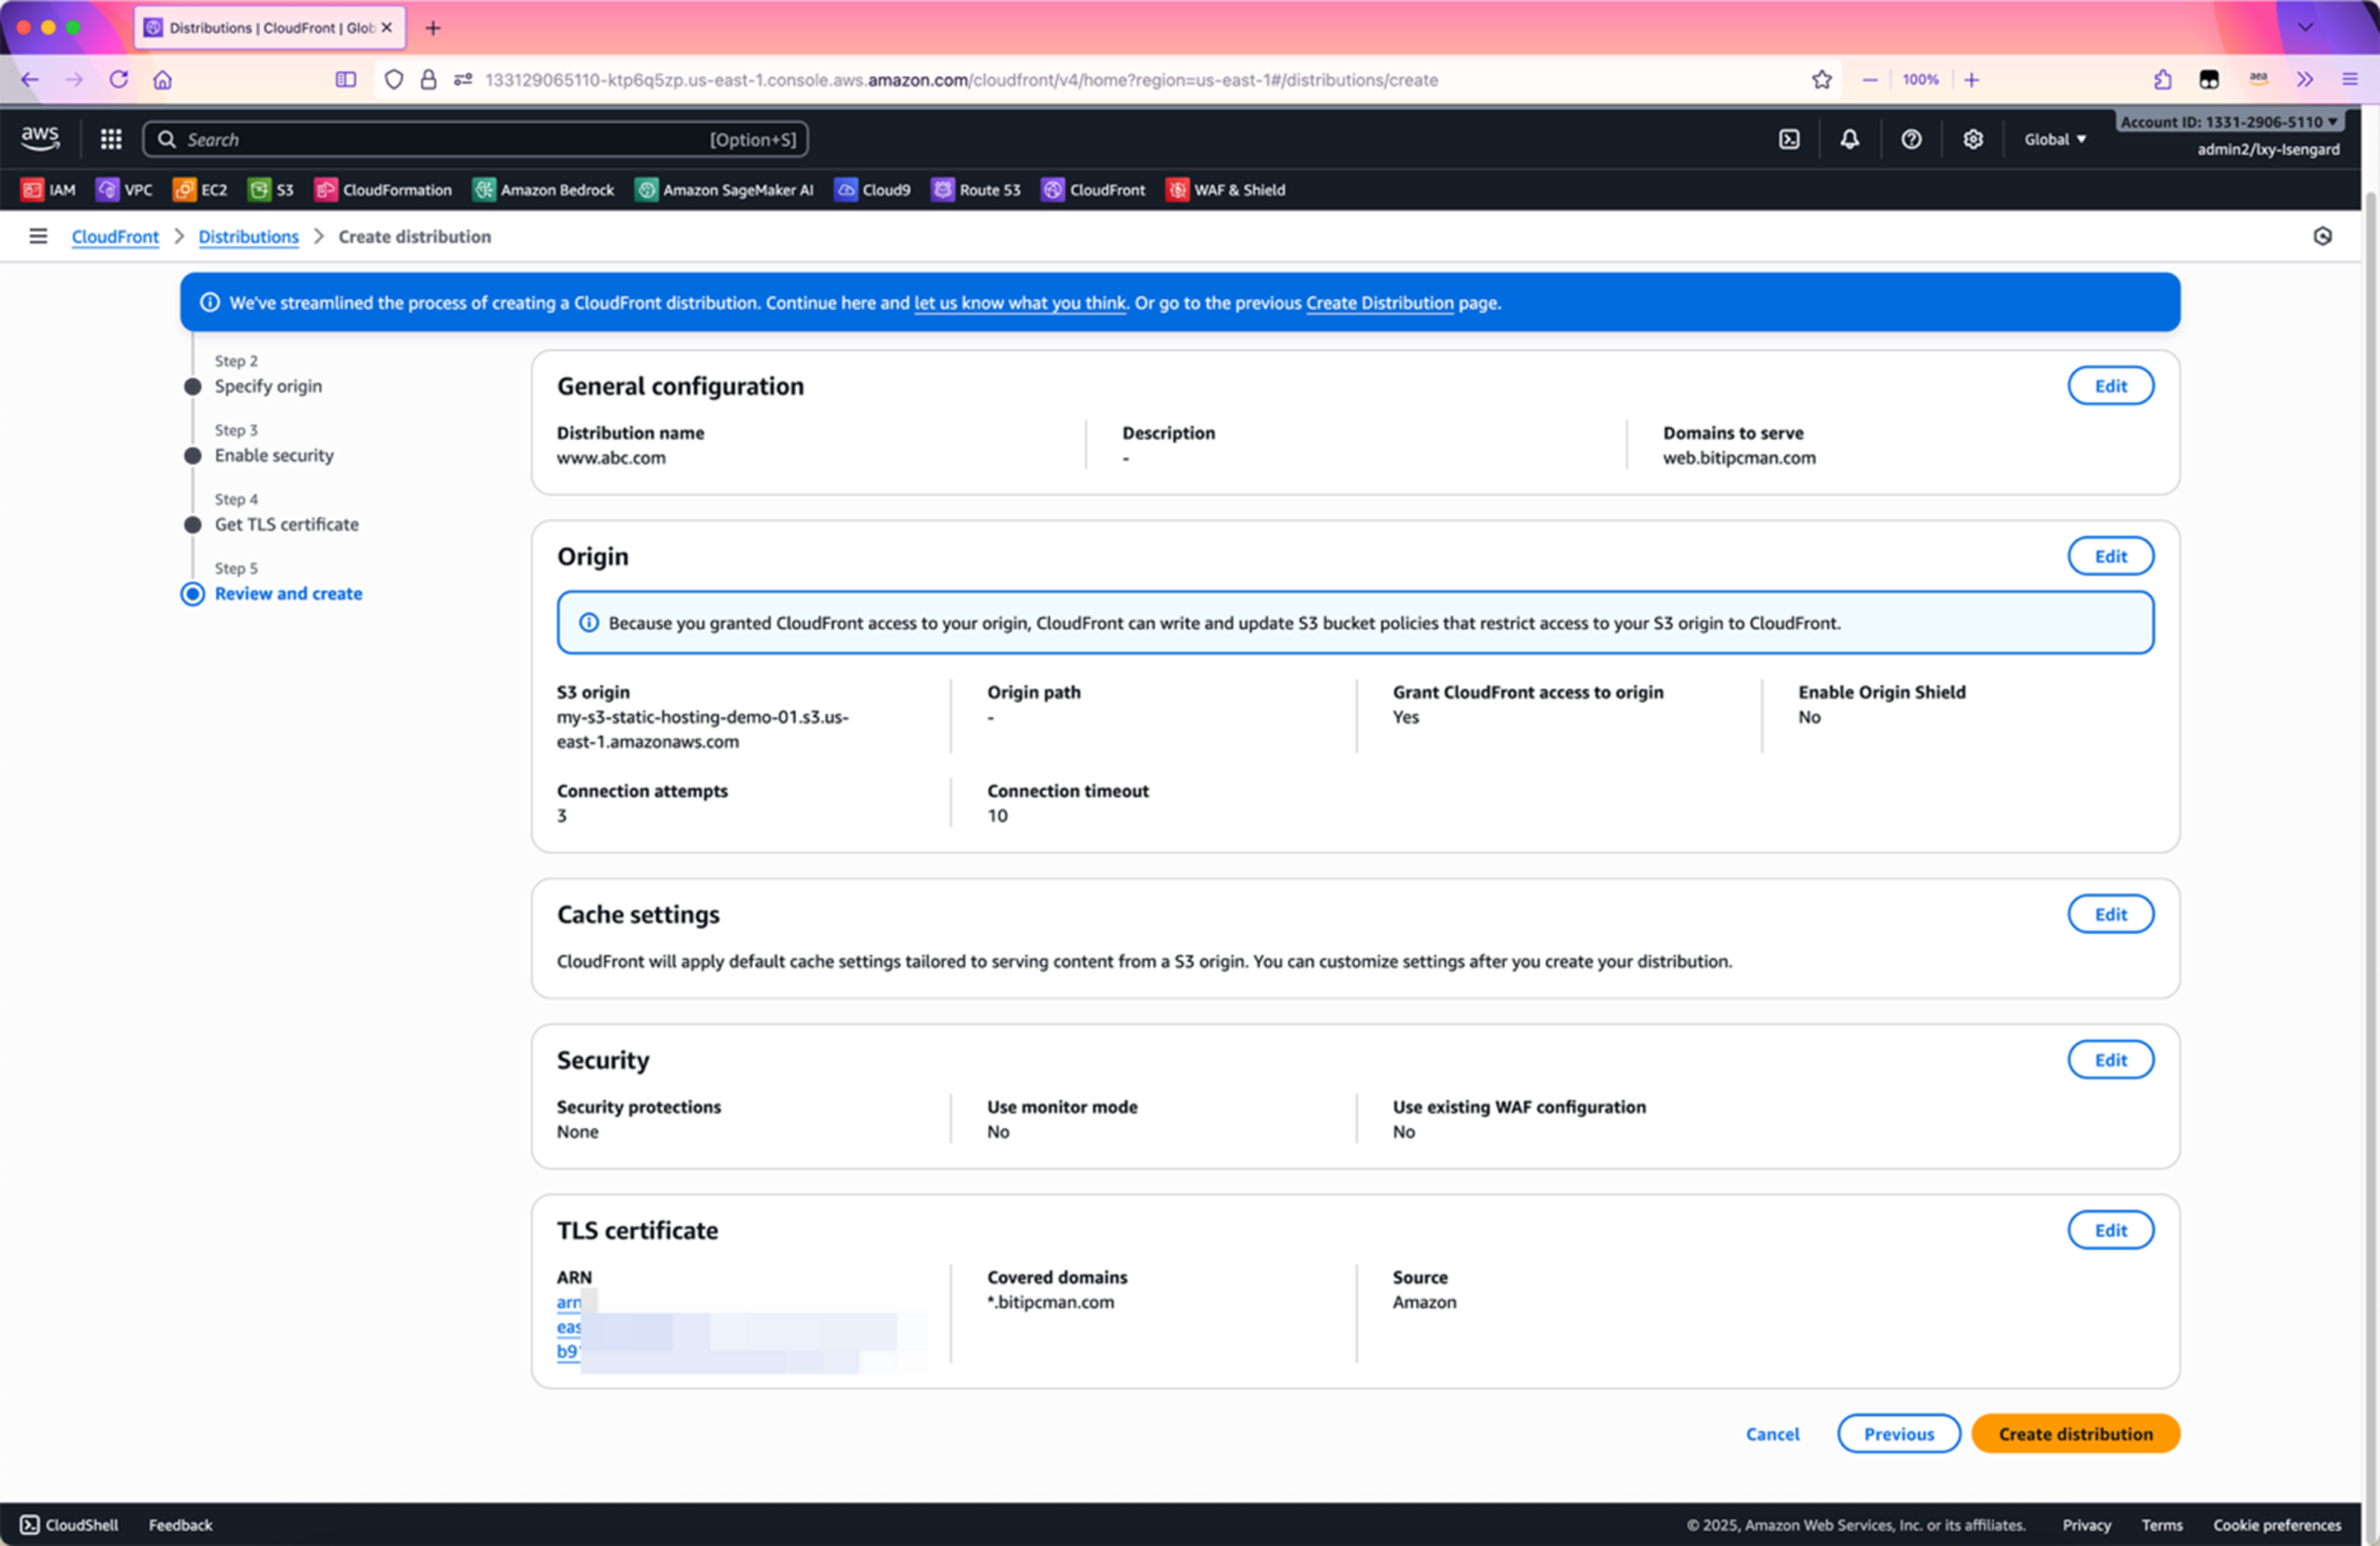Click the S3 shortcut in favorites bar
This screenshot has width=2380, height=1546.
point(272,190)
